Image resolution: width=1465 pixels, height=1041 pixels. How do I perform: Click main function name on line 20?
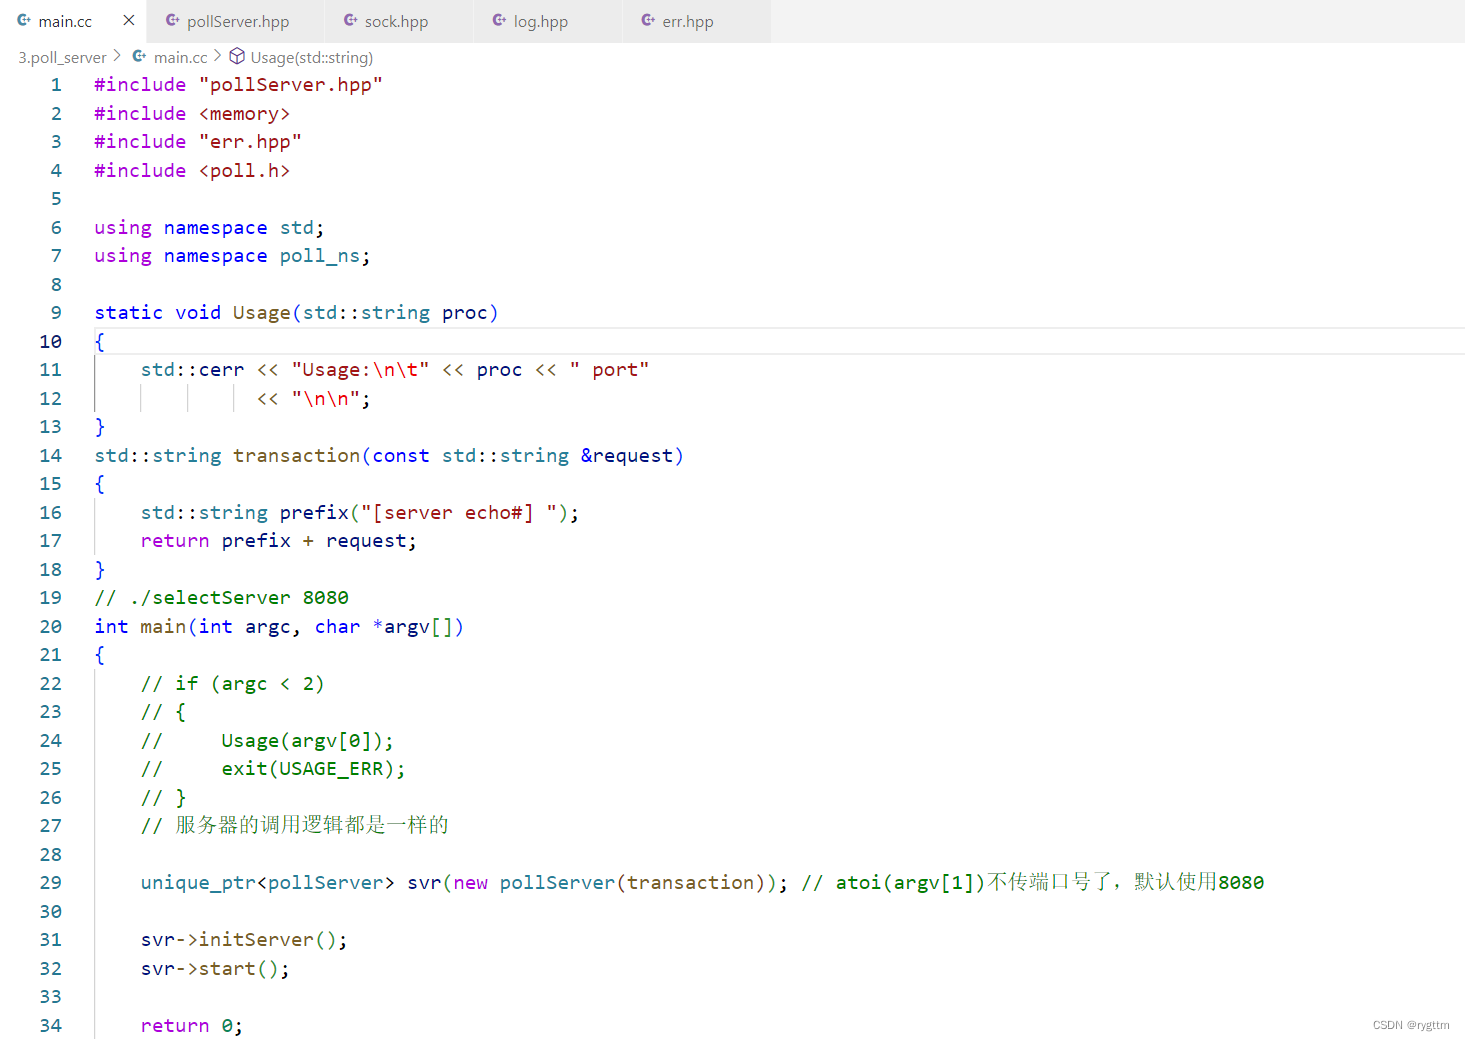click(x=163, y=627)
